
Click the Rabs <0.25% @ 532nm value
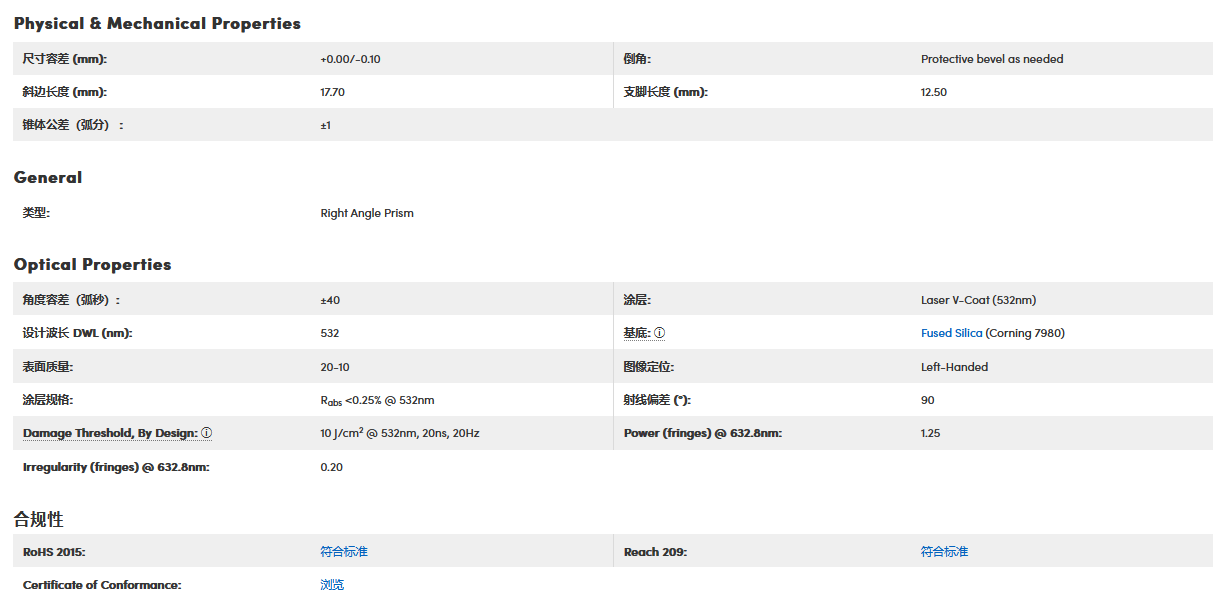click(x=377, y=401)
